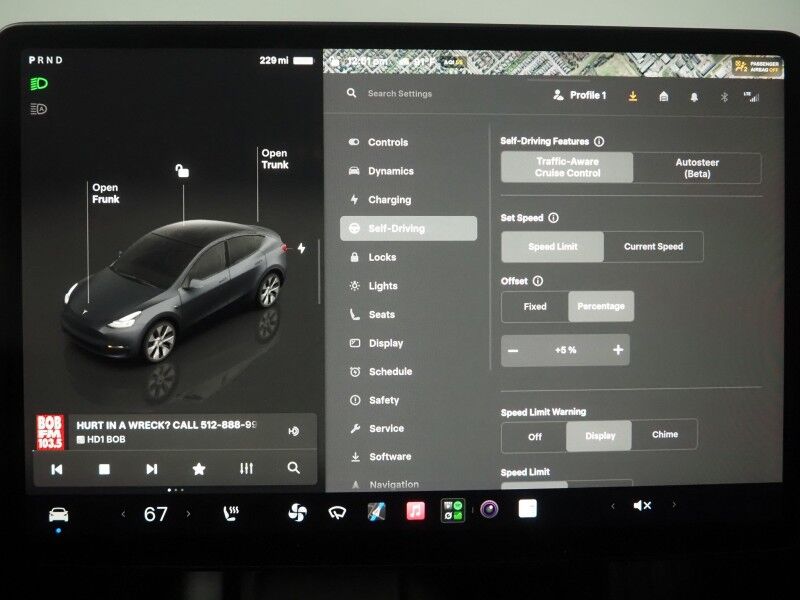Screen dimensions: 800x600
Task: Tap Open Trunk
Action: coord(275,159)
